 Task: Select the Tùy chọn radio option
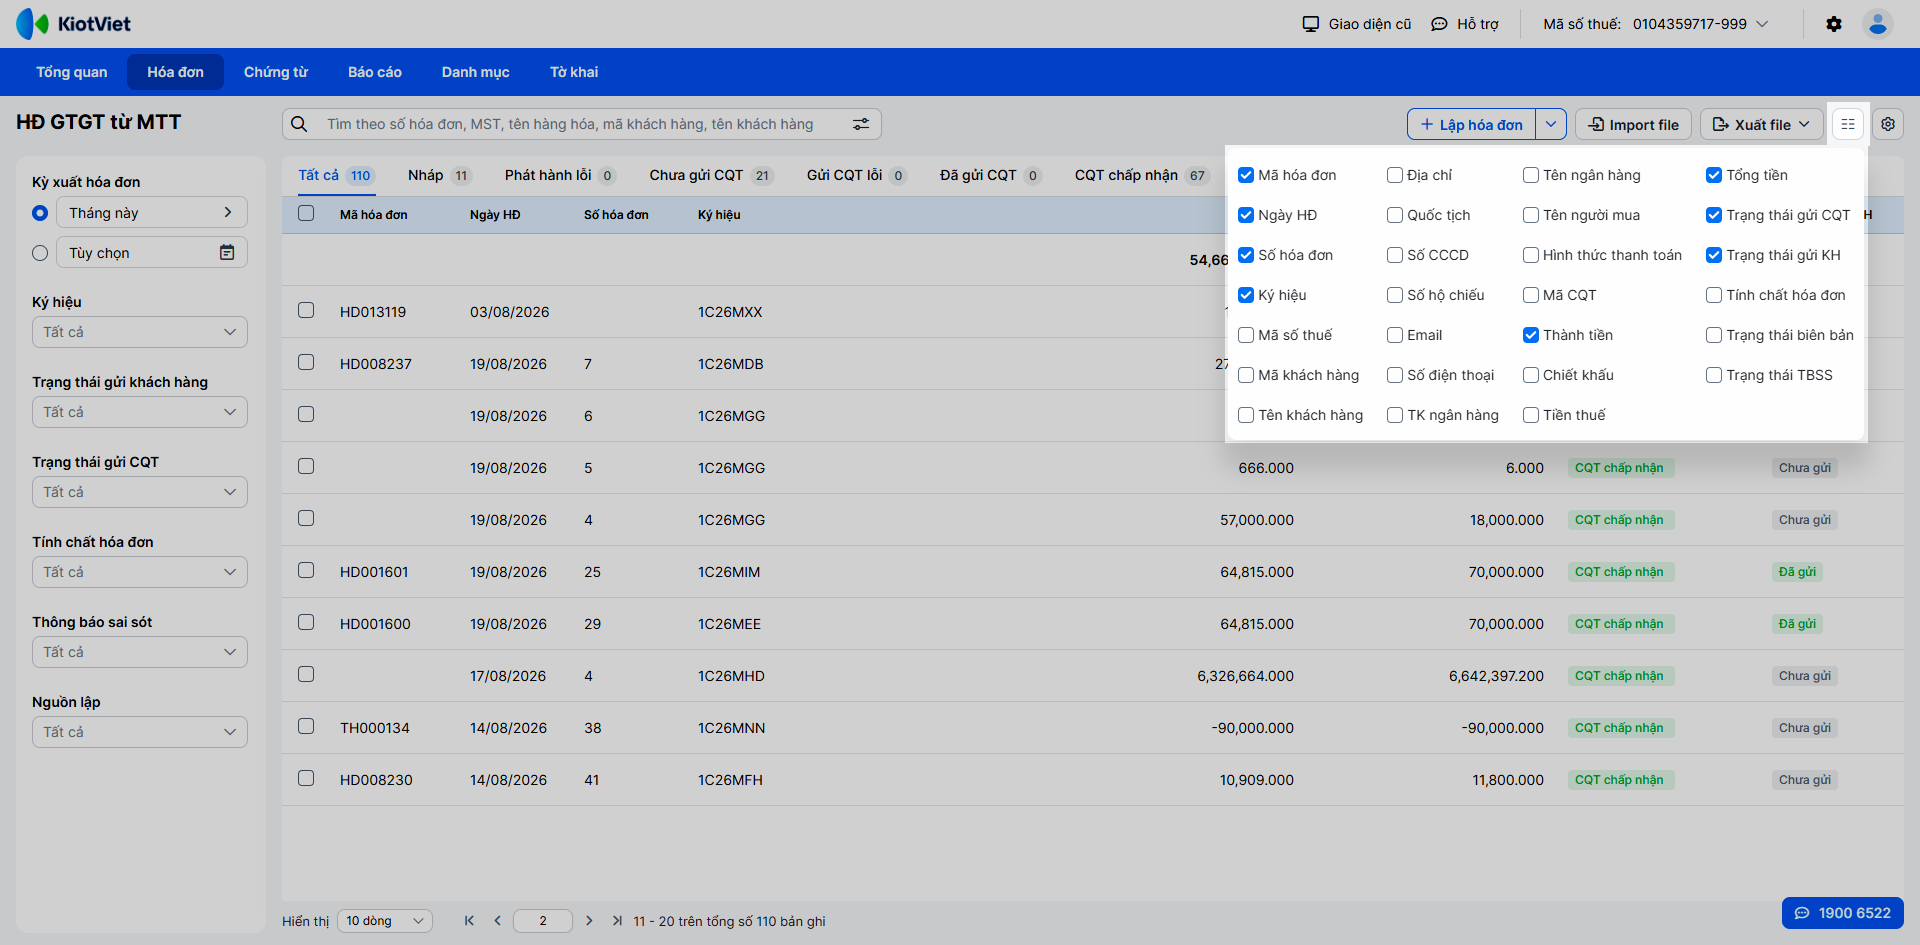tap(40, 253)
